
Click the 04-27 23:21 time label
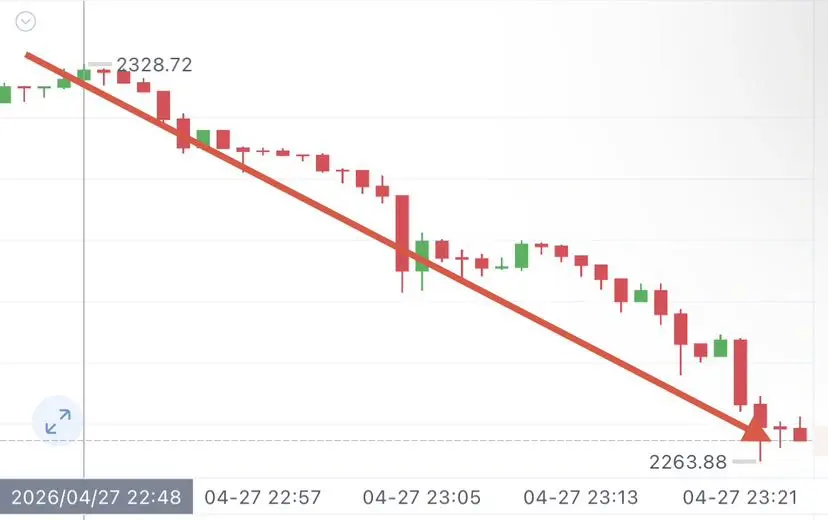pyautogui.click(x=740, y=497)
